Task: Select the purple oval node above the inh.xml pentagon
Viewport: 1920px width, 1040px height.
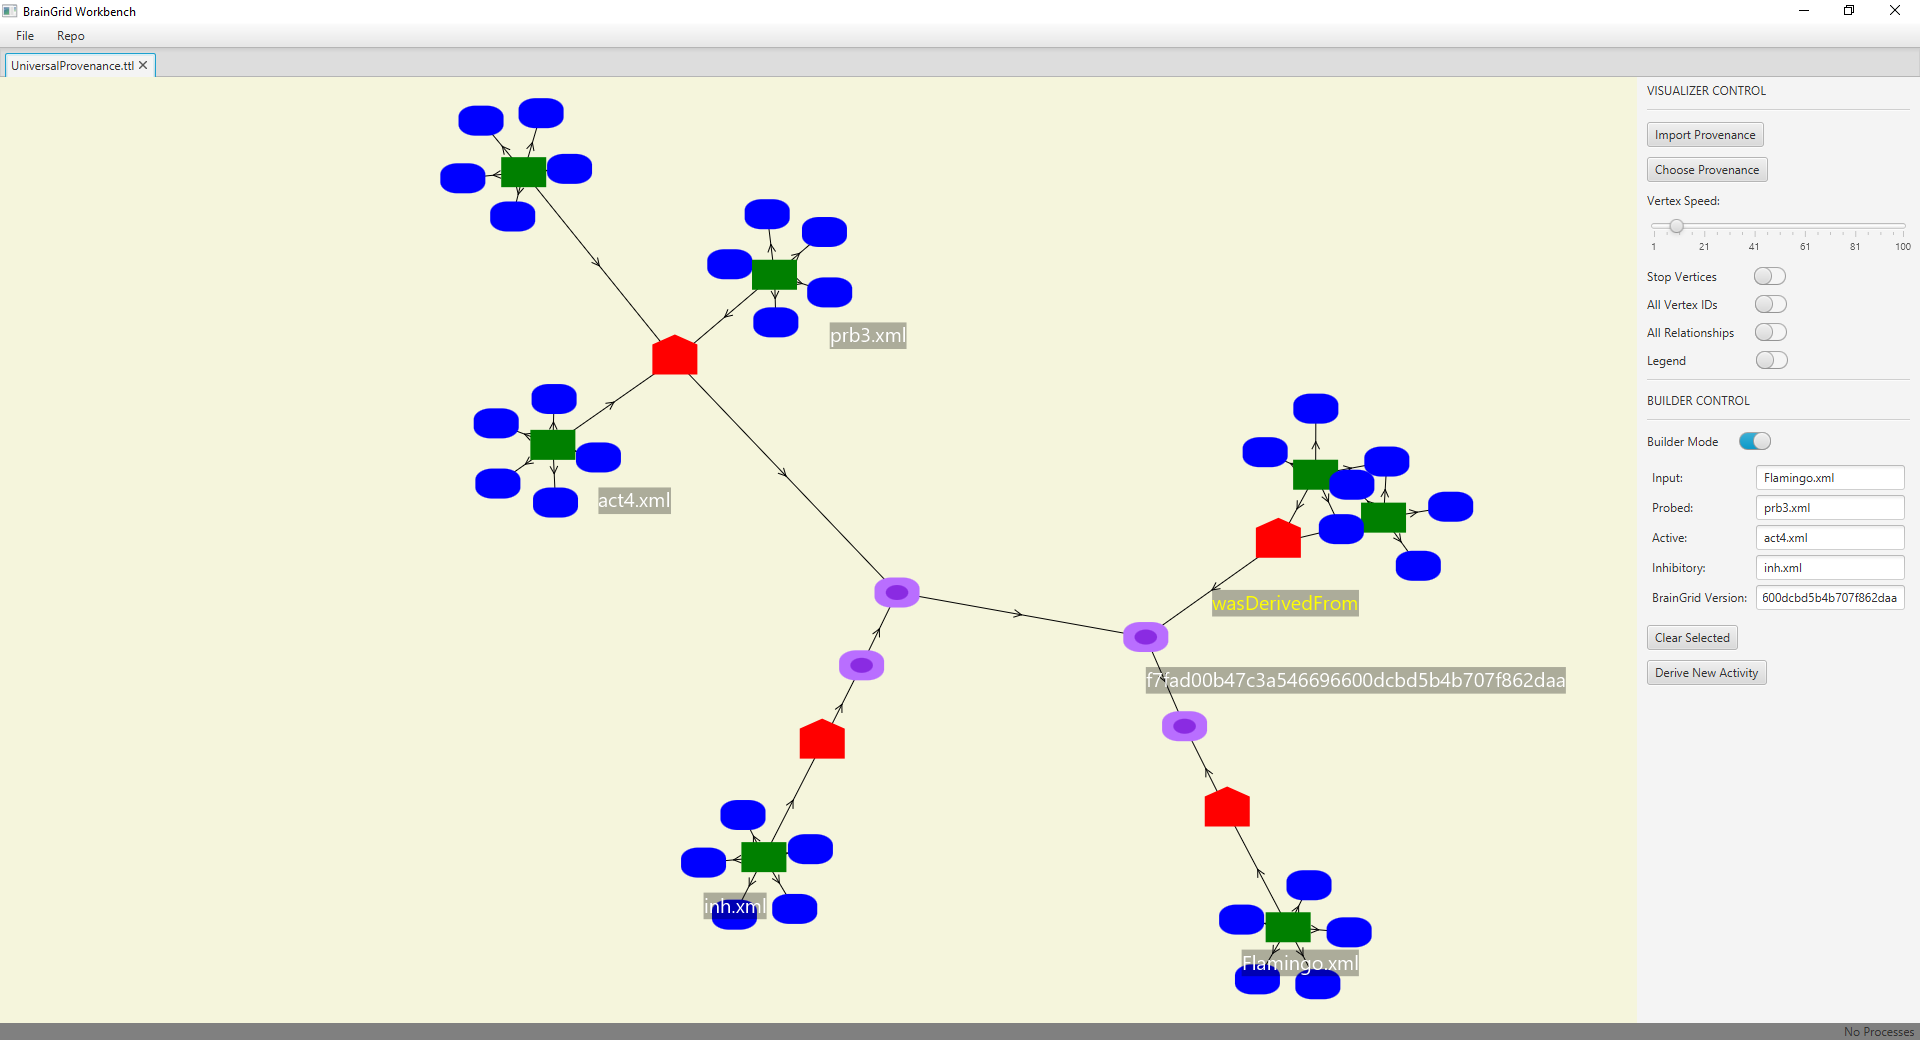Action: click(x=862, y=665)
